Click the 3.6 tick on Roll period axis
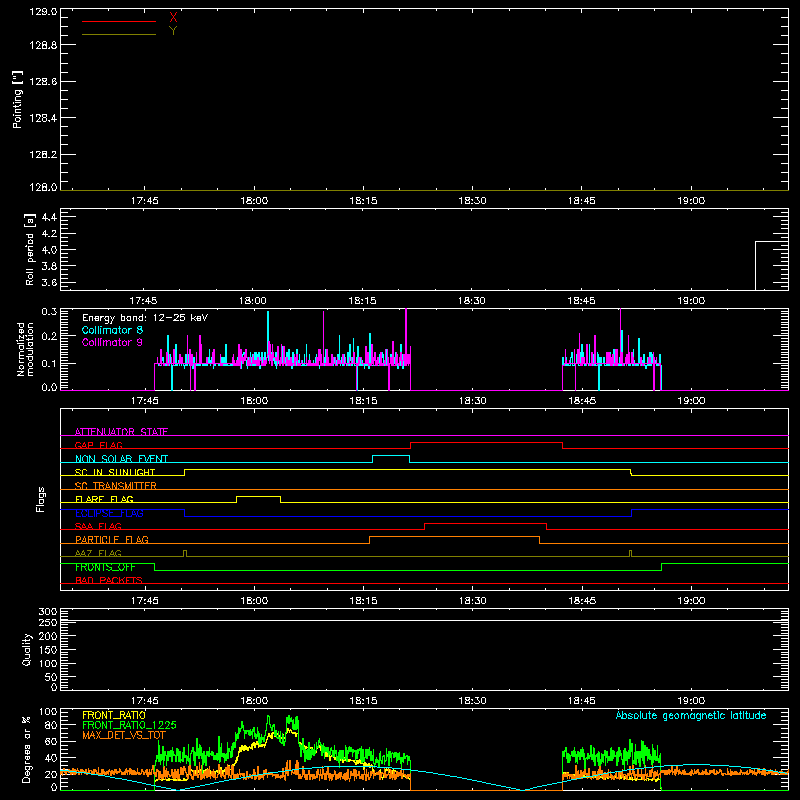Screen dimensions: 800x800 49,282
